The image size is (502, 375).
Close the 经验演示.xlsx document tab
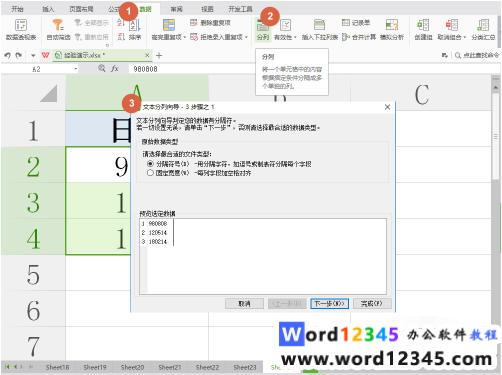coord(147,55)
